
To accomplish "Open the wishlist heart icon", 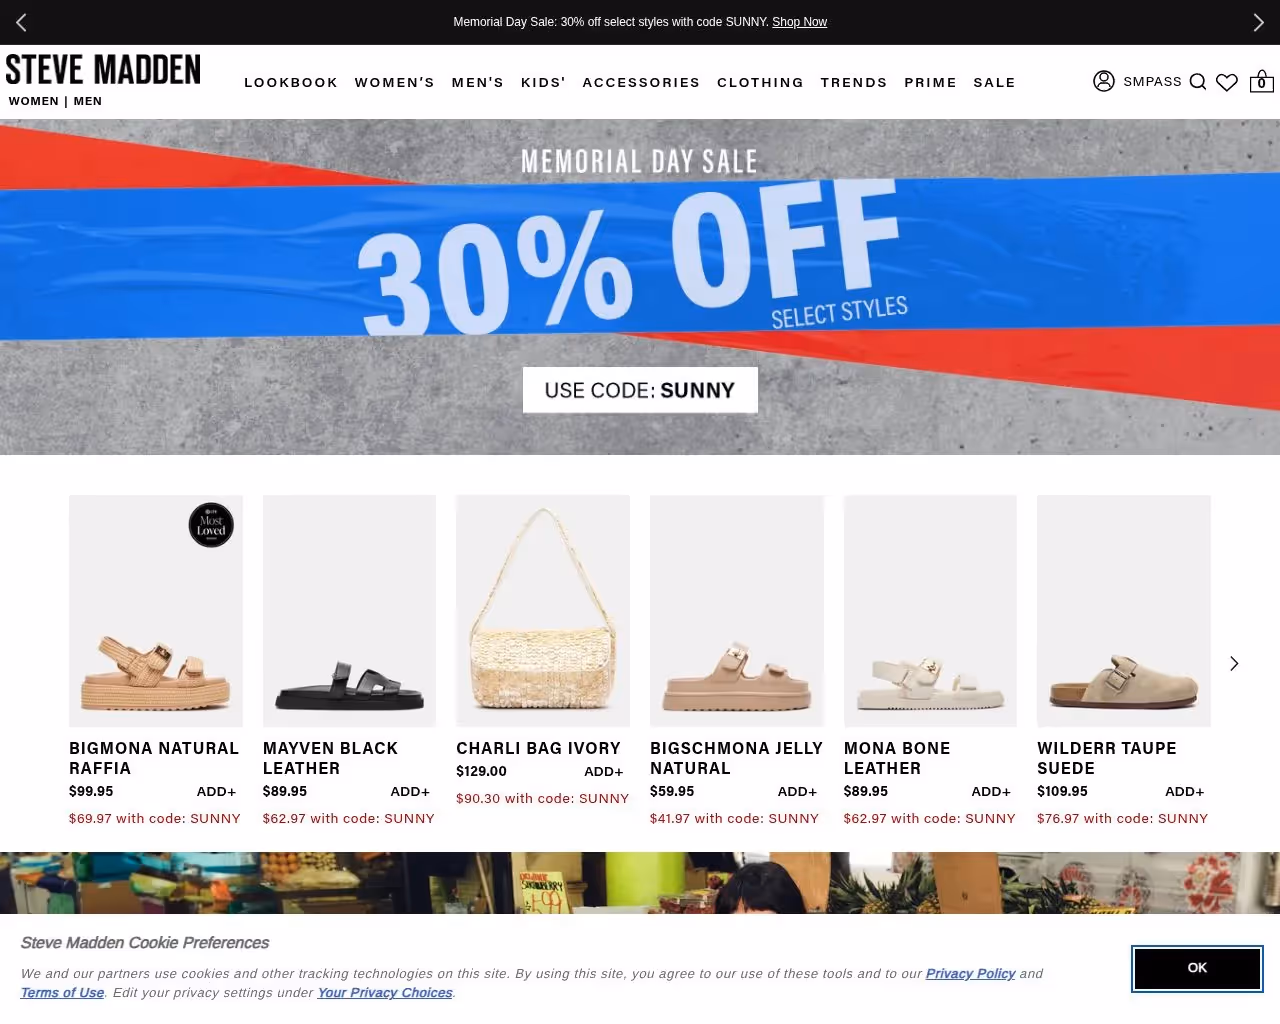I will [1227, 82].
